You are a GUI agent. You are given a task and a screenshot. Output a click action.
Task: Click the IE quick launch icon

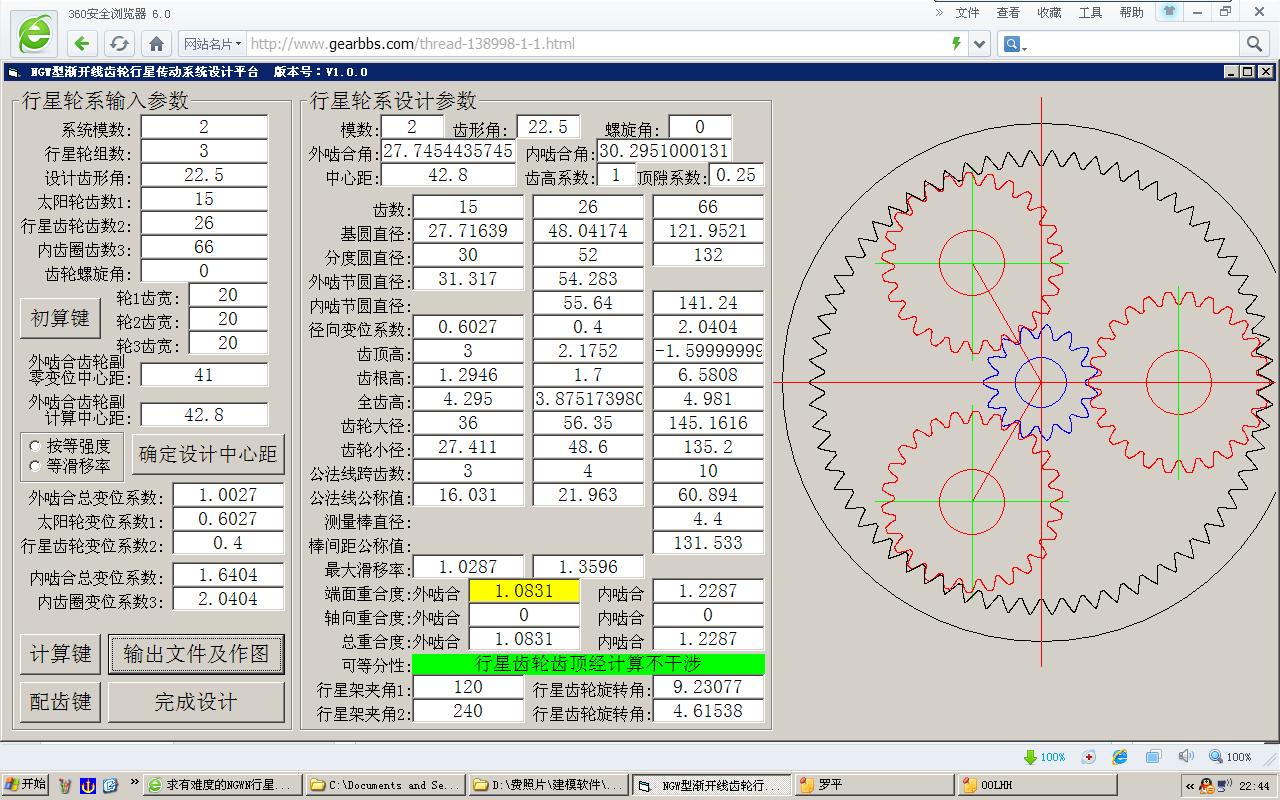(110, 785)
